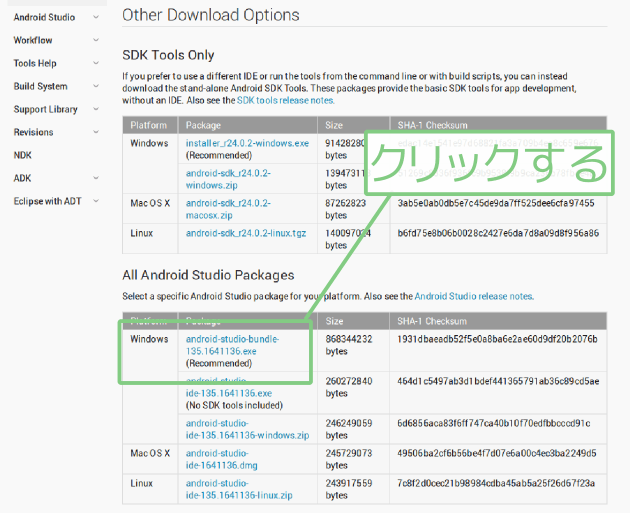Image resolution: width=630 pixels, height=513 pixels.
Task: Click Mac OS X in the SDK tools table
Action: 150,203
